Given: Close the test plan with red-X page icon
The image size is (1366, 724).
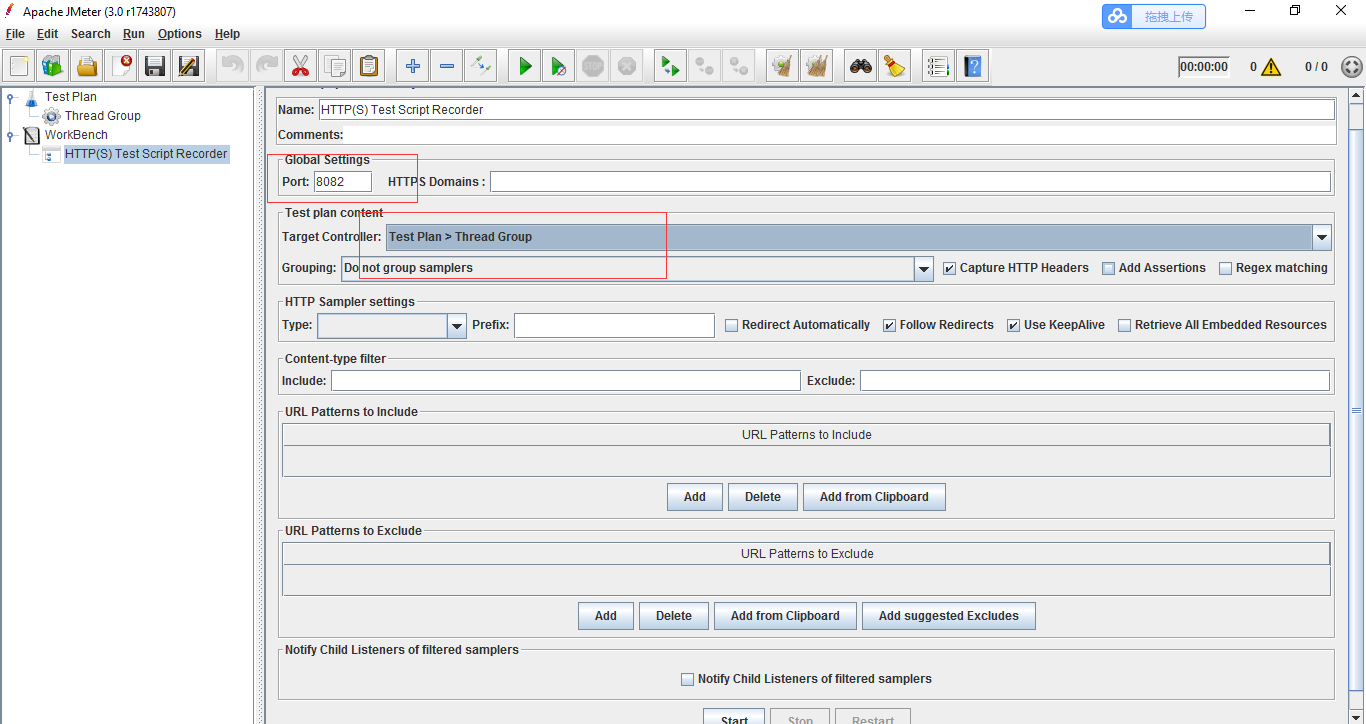Looking at the screenshot, I should pos(121,66).
